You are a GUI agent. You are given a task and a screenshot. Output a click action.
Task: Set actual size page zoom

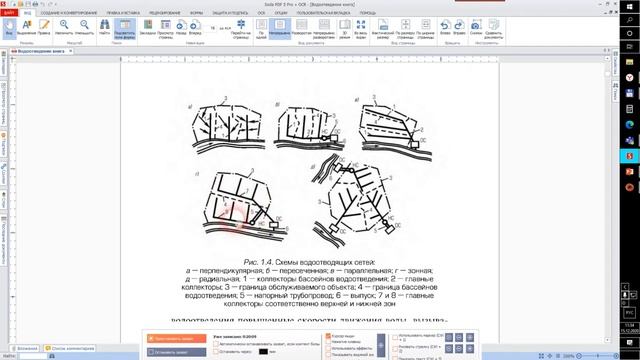click(383, 29)
